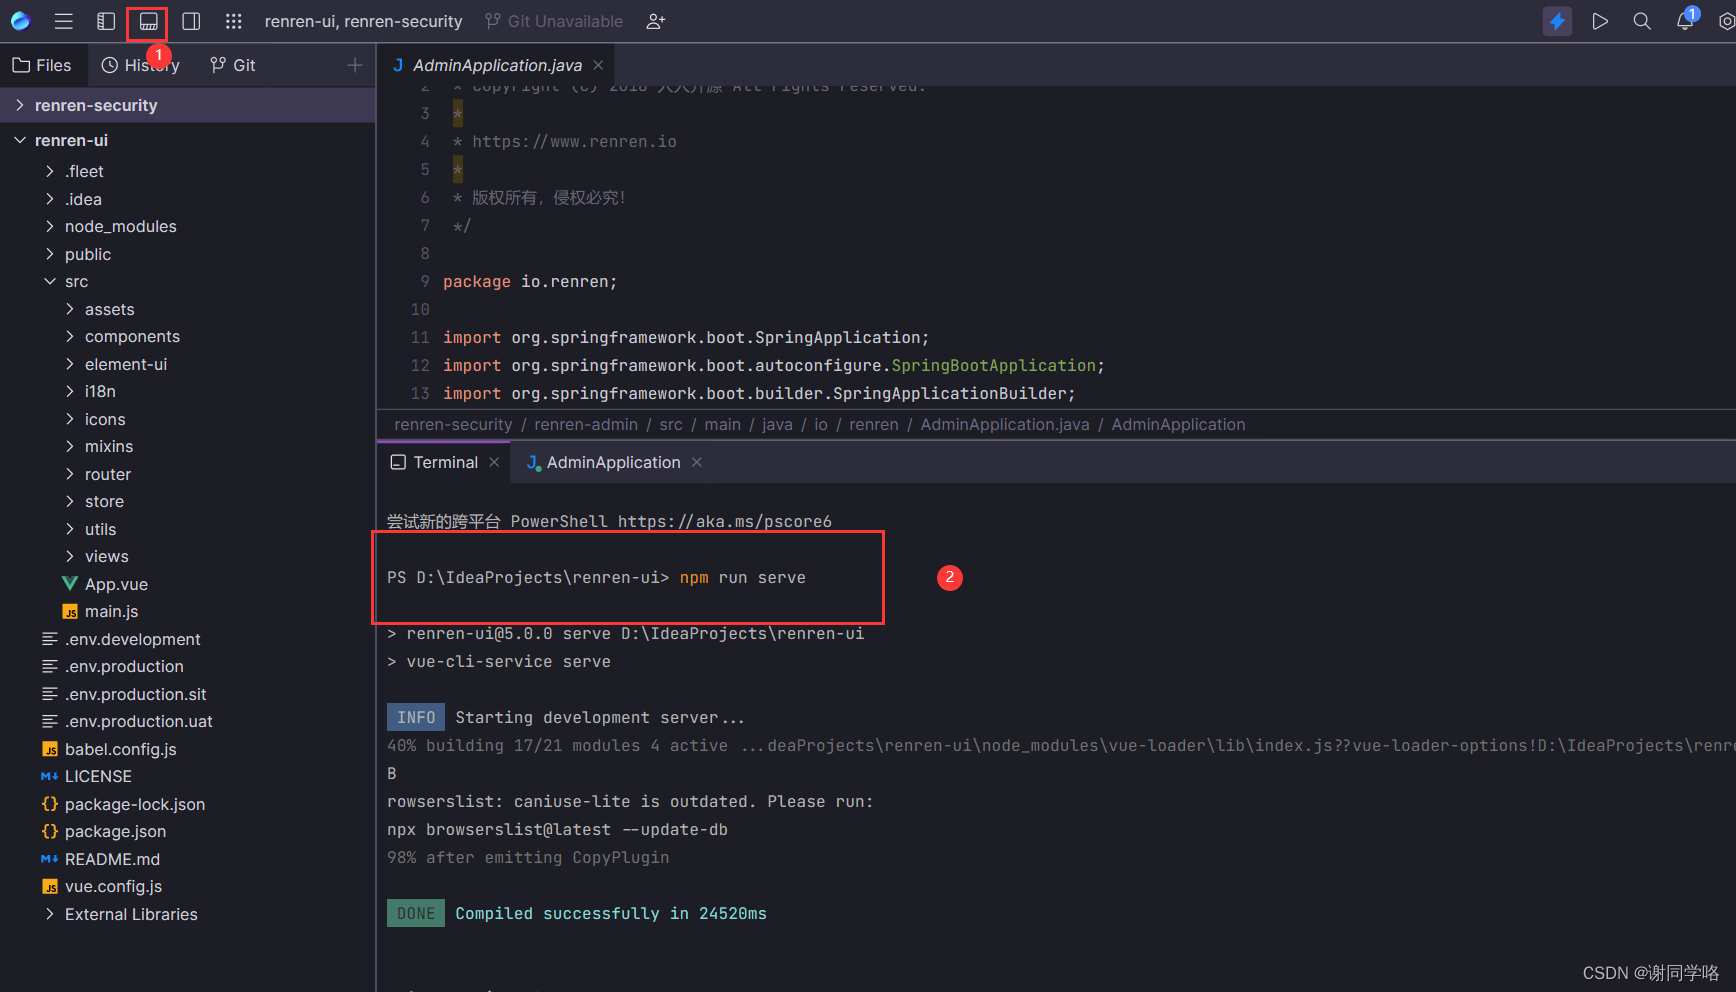Open https://www.renren.io link in code
Viewport: 1736px width, 992px height.
[574, 142]
